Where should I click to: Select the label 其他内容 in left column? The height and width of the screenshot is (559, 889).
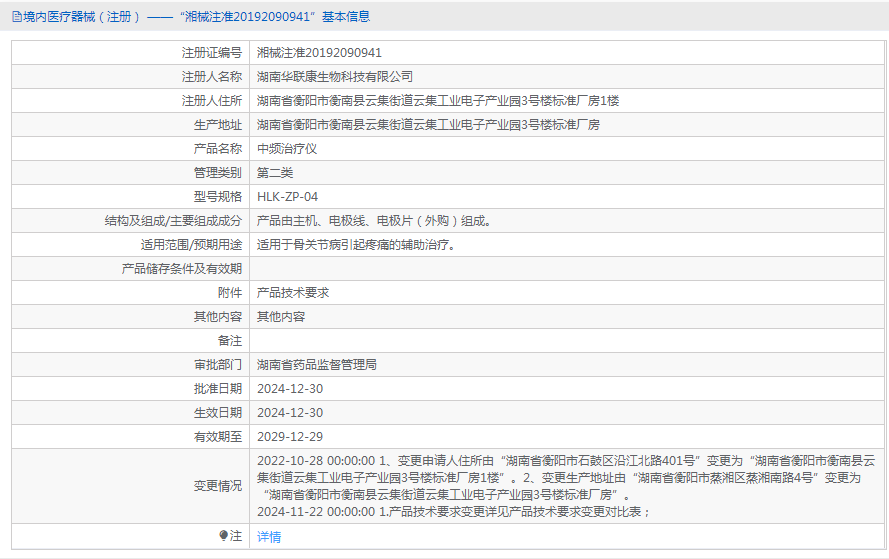218,317
